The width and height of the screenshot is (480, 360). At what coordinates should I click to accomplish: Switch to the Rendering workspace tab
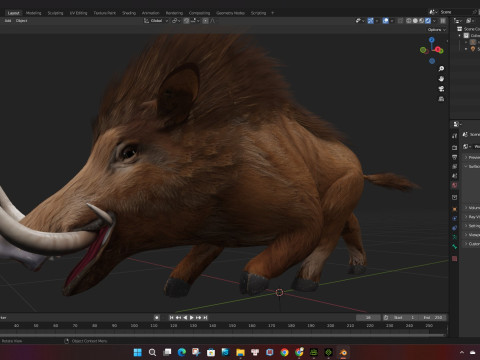(174, 13)
